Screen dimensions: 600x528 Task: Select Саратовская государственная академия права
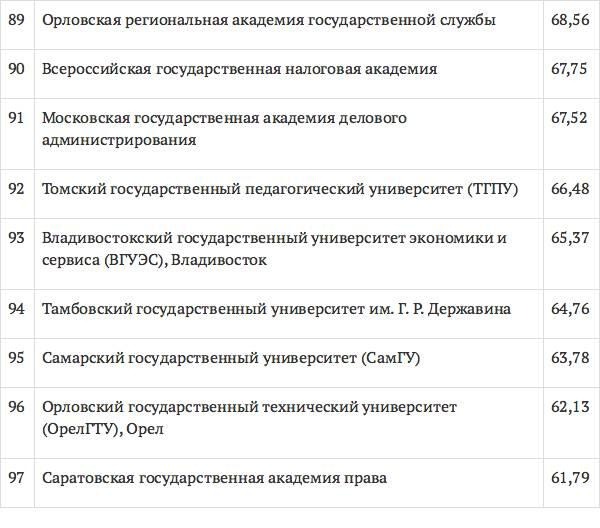pyautogui.click(x=214, y=479)
